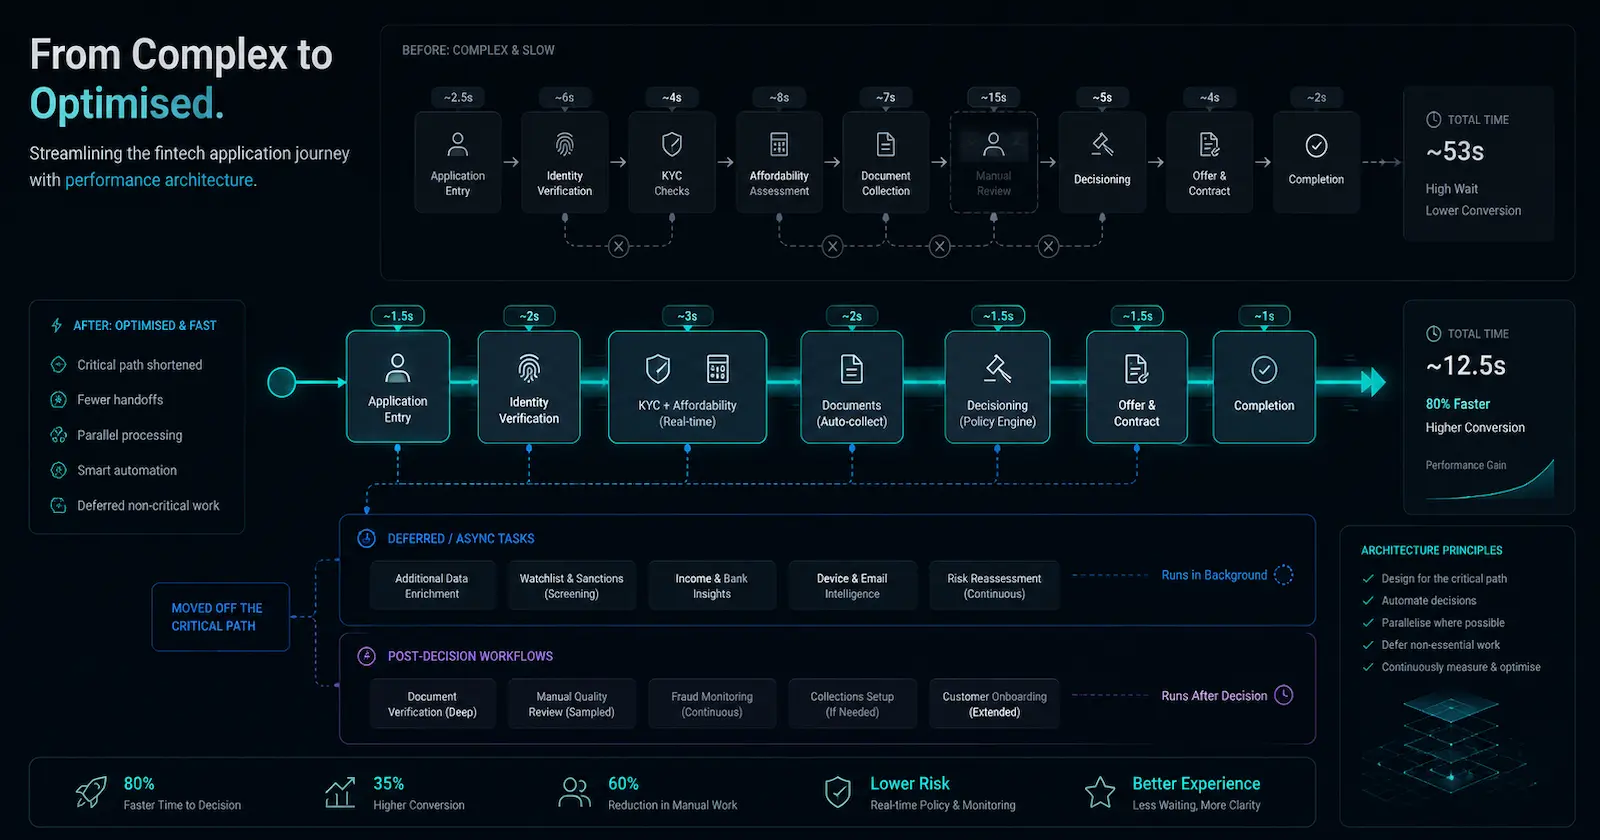Select the Manual Quality Review (Sampled) chip
The width and height of the screenshot is (1600, 840).
(571, 704)
